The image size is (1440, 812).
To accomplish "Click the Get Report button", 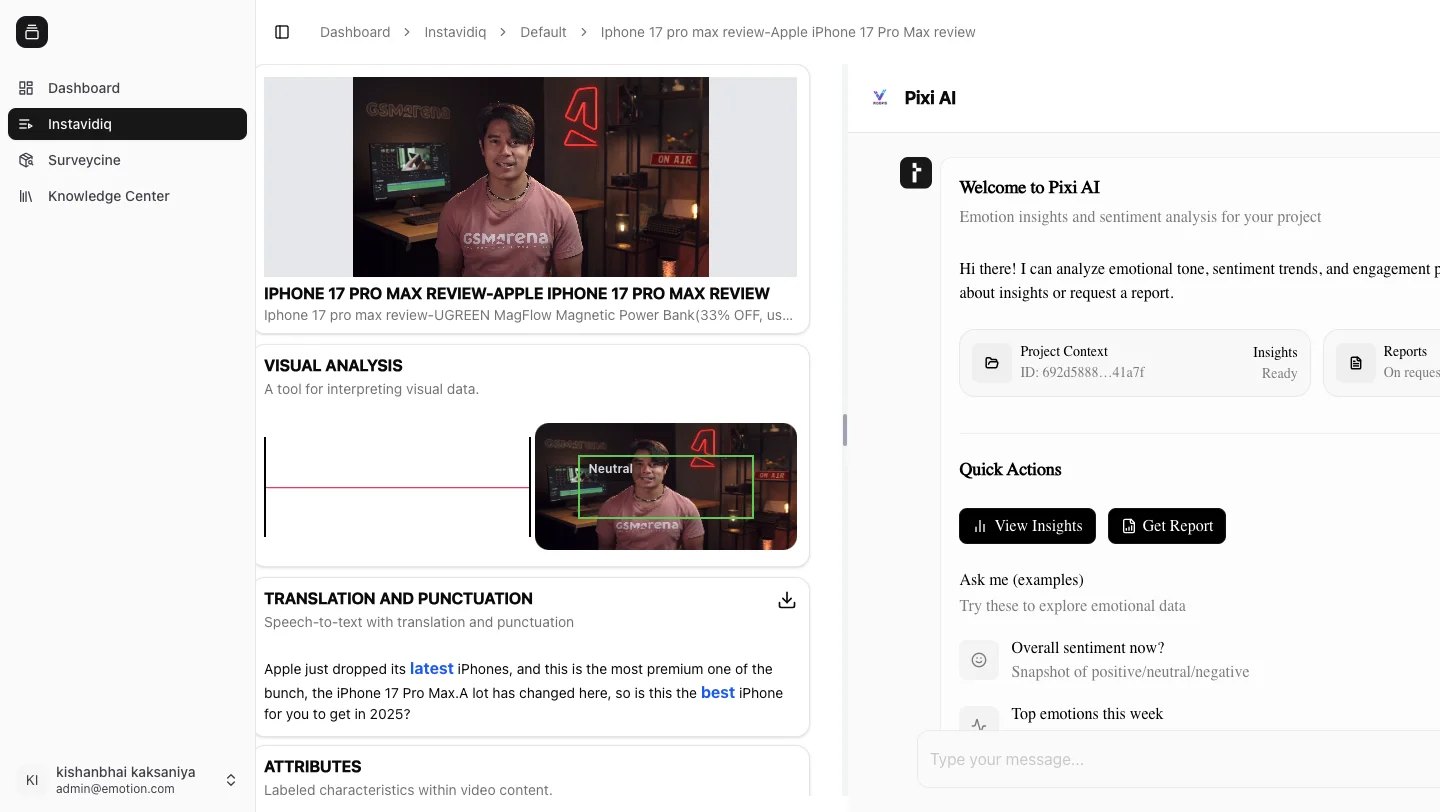I will pyautogui.click(x=1166, y=526).
